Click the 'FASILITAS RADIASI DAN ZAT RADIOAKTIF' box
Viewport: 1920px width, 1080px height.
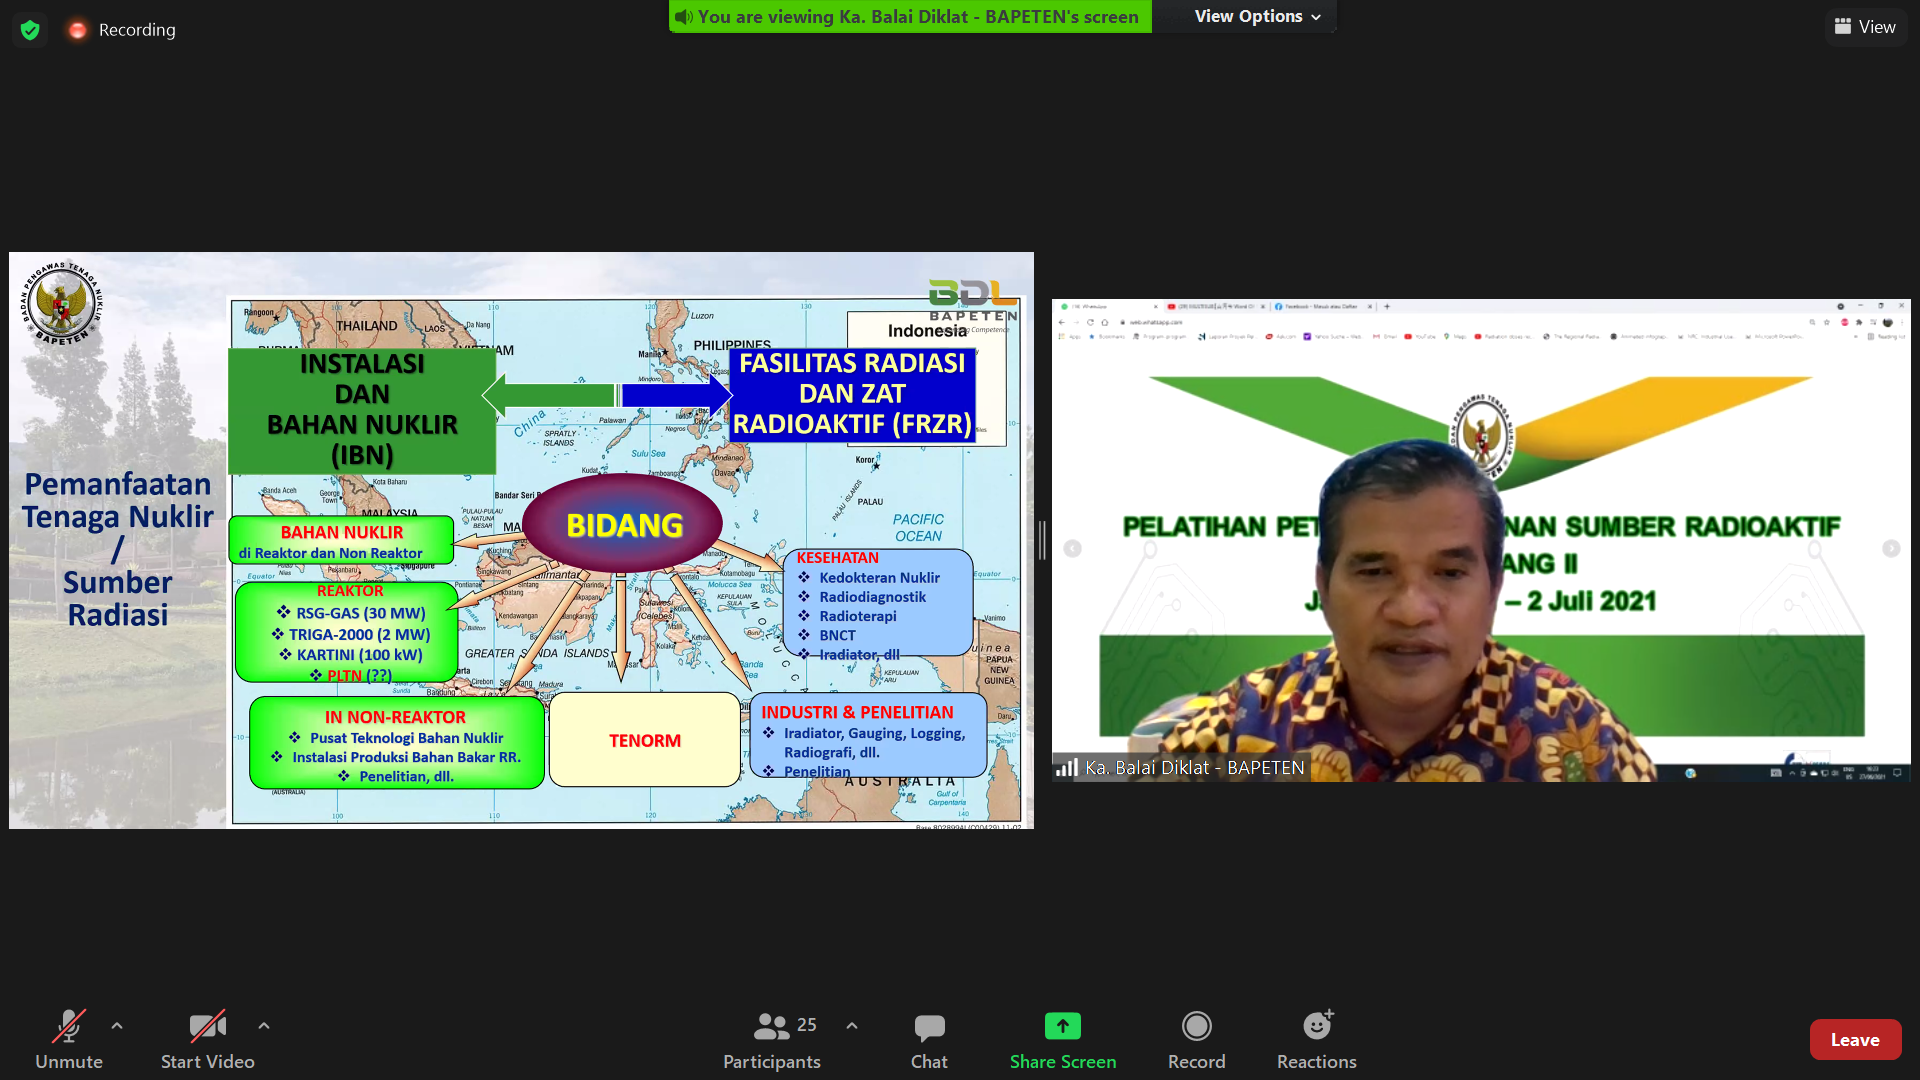tap(852, 394)
